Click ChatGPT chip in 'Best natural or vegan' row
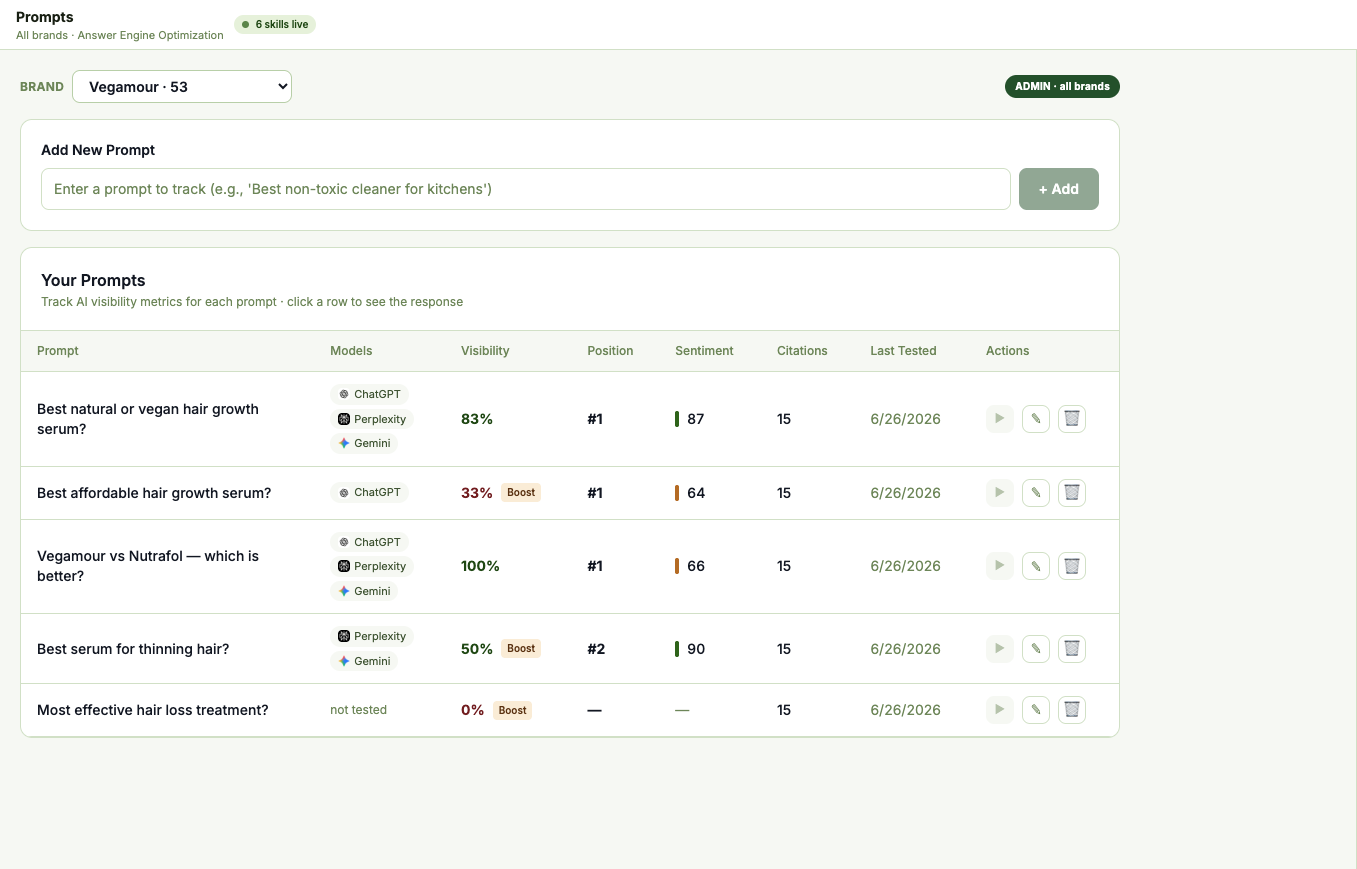The width and height of the screenshot is (1357, 869). coord(369,394)
